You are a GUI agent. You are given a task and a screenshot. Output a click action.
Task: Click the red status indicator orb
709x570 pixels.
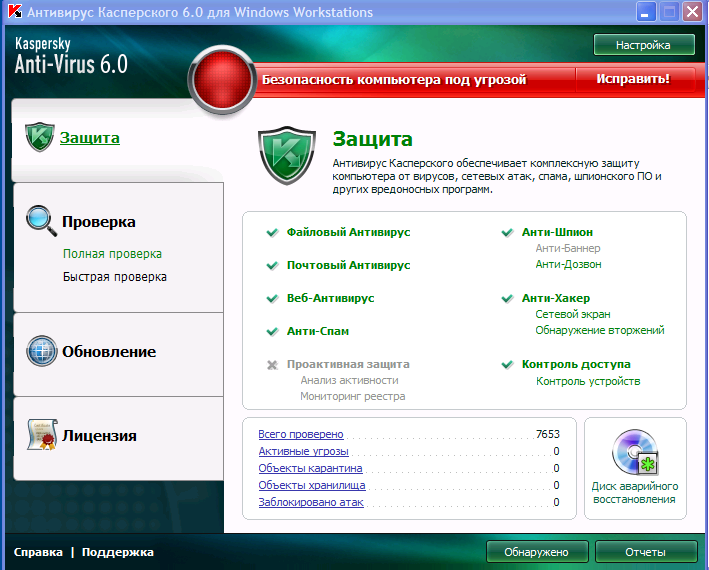pyautogui.click(x=222, y=80)
